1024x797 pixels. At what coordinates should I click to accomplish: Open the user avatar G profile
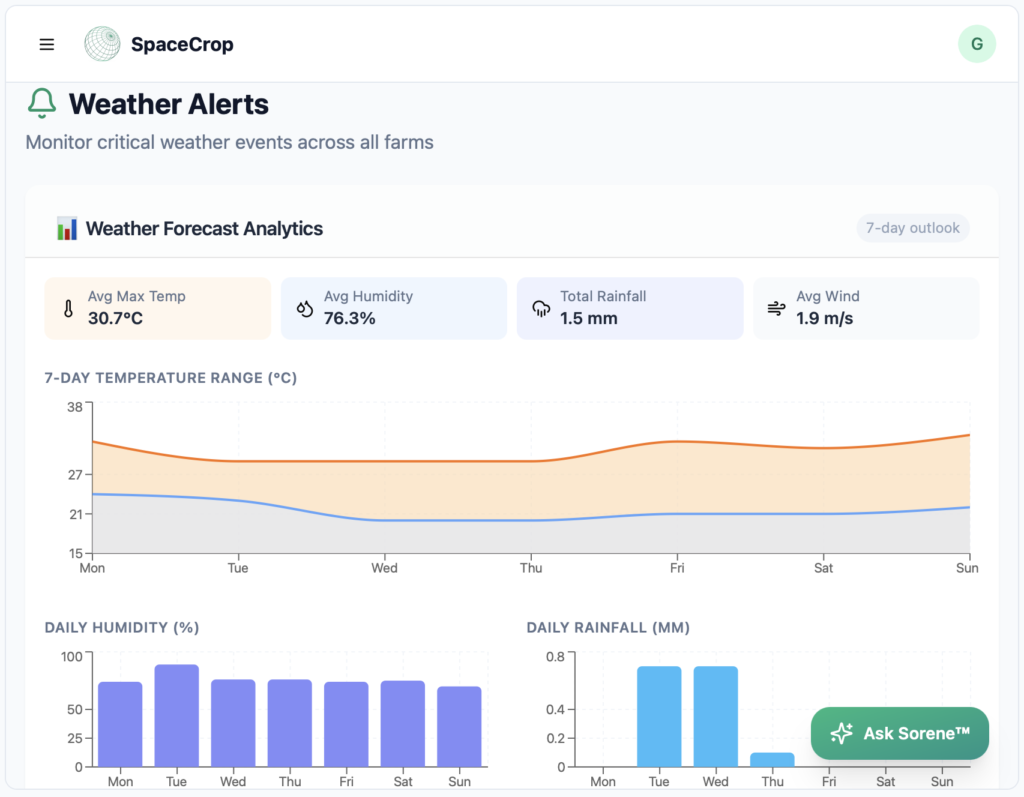coord(976,44)
